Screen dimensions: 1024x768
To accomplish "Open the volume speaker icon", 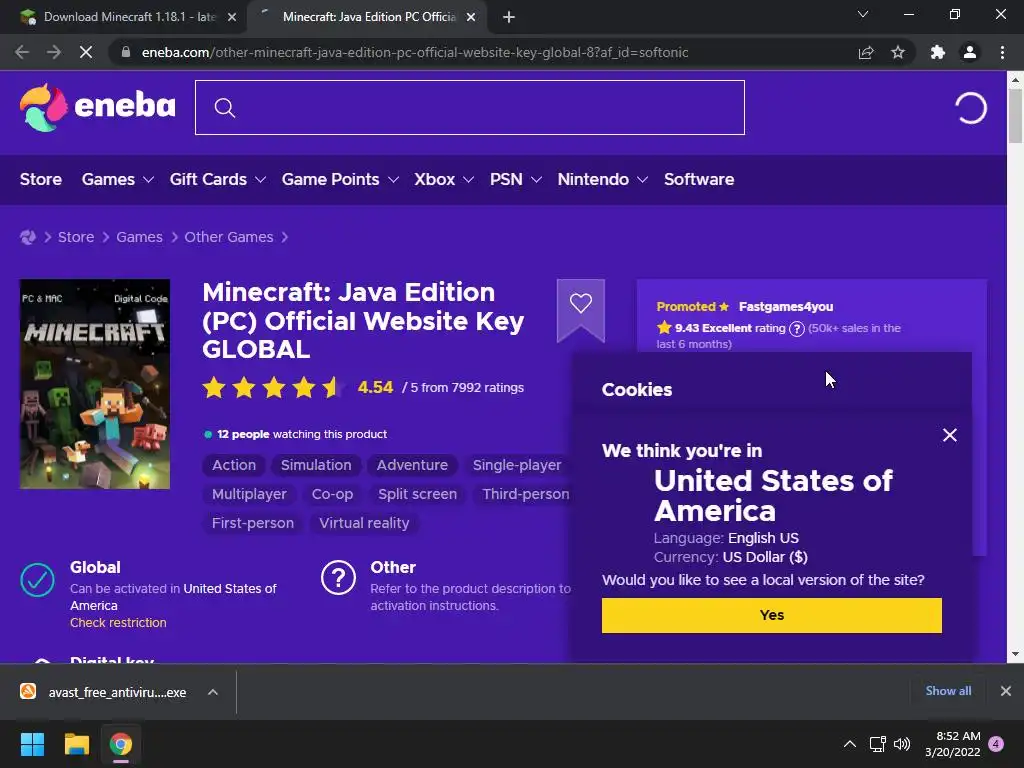I will point(902,744).
